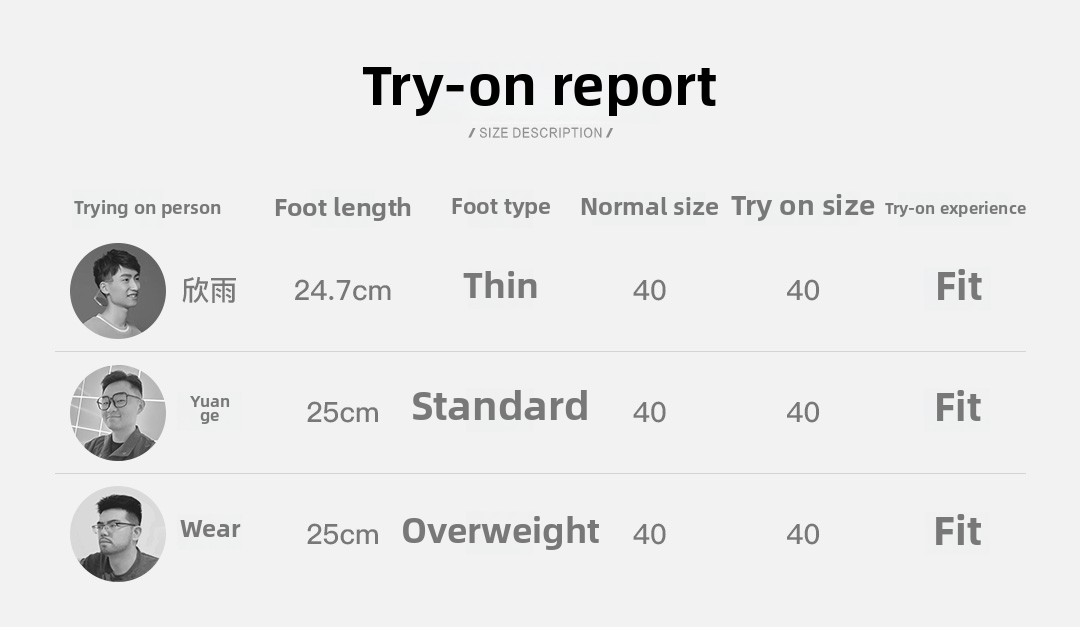This screenshot has width=1080, height=642.
Task: Select the "Standard" foot type
Action: click(x=500, y=407)
